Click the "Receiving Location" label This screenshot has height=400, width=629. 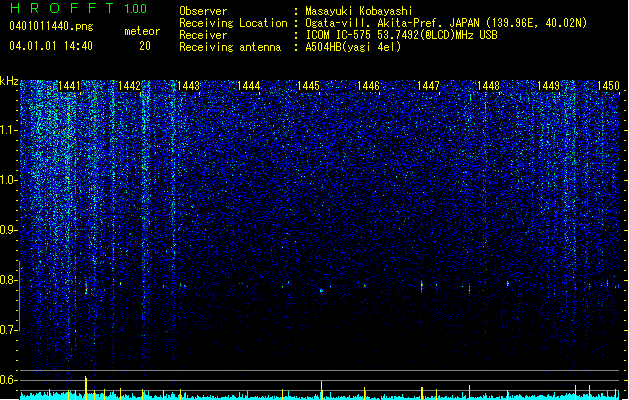coord(233,23)
